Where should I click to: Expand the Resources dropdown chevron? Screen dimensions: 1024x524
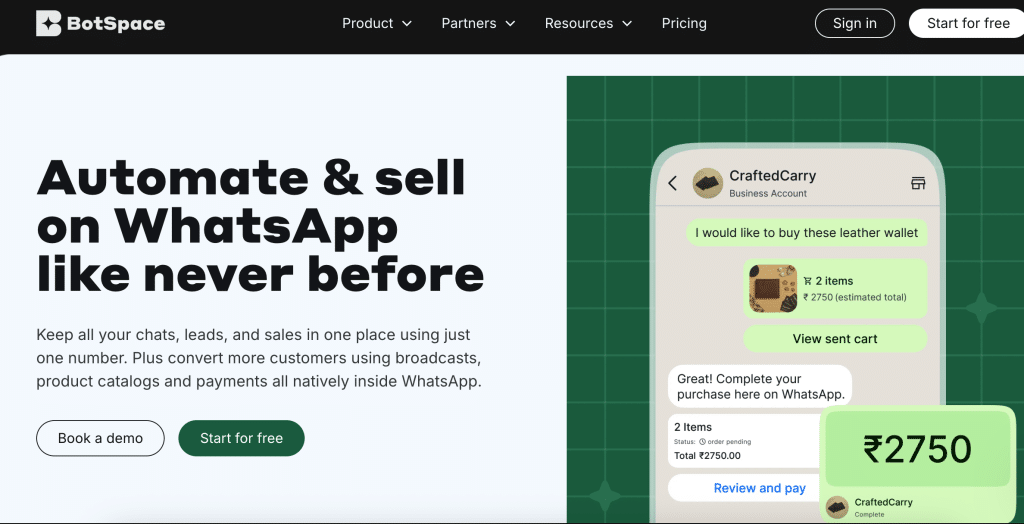(x=627, y=24)
